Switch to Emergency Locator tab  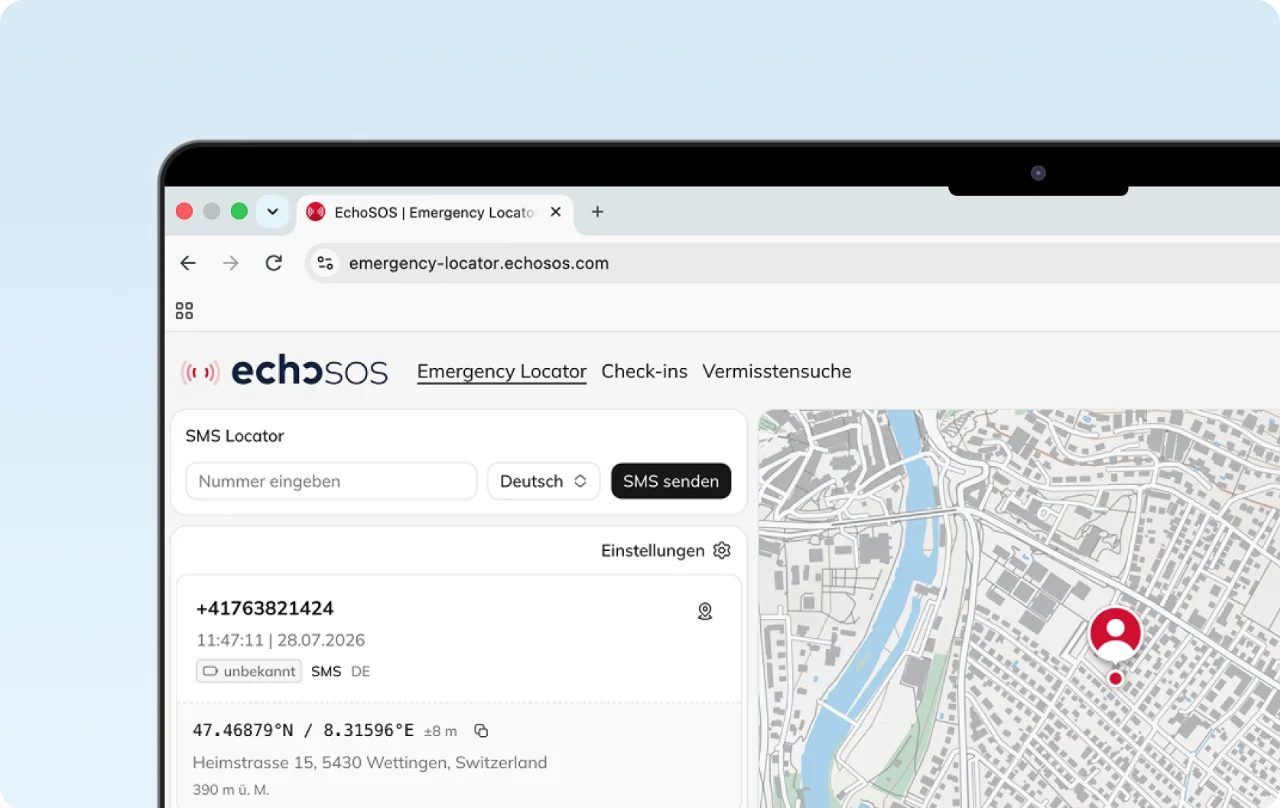pyautogui.click(x=502, y=372)
